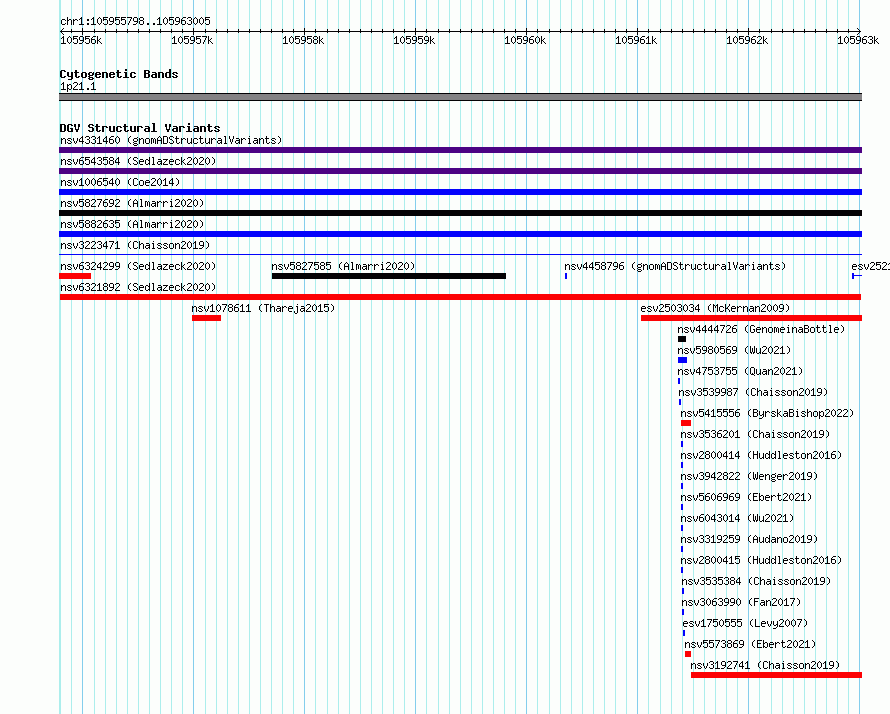Click the red esv2503034 McKernan2009 bar

pos(752,318)
